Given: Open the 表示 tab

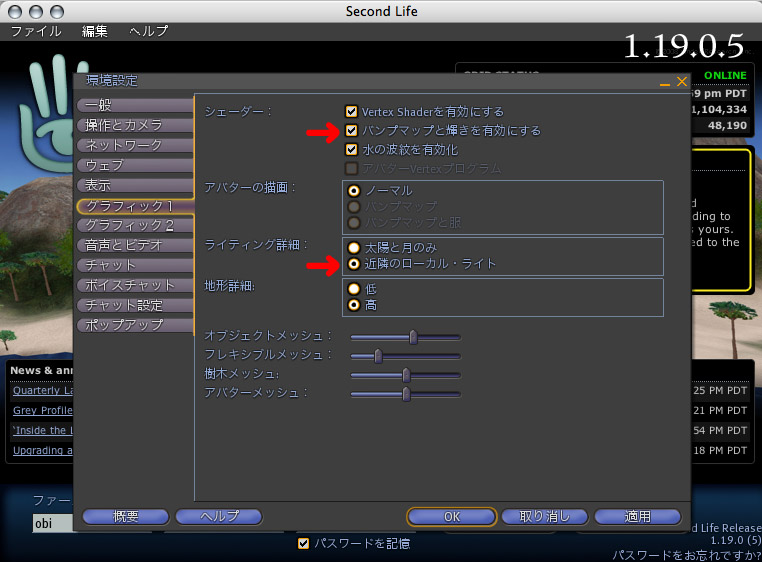Looking at the screenshot, I should 135,185.
